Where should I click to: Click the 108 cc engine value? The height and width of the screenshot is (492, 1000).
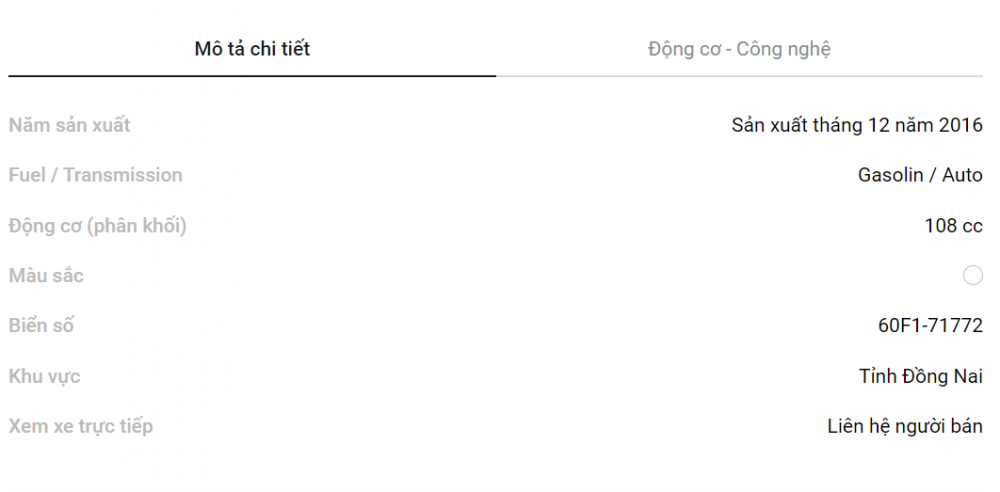tap(953, 226)
